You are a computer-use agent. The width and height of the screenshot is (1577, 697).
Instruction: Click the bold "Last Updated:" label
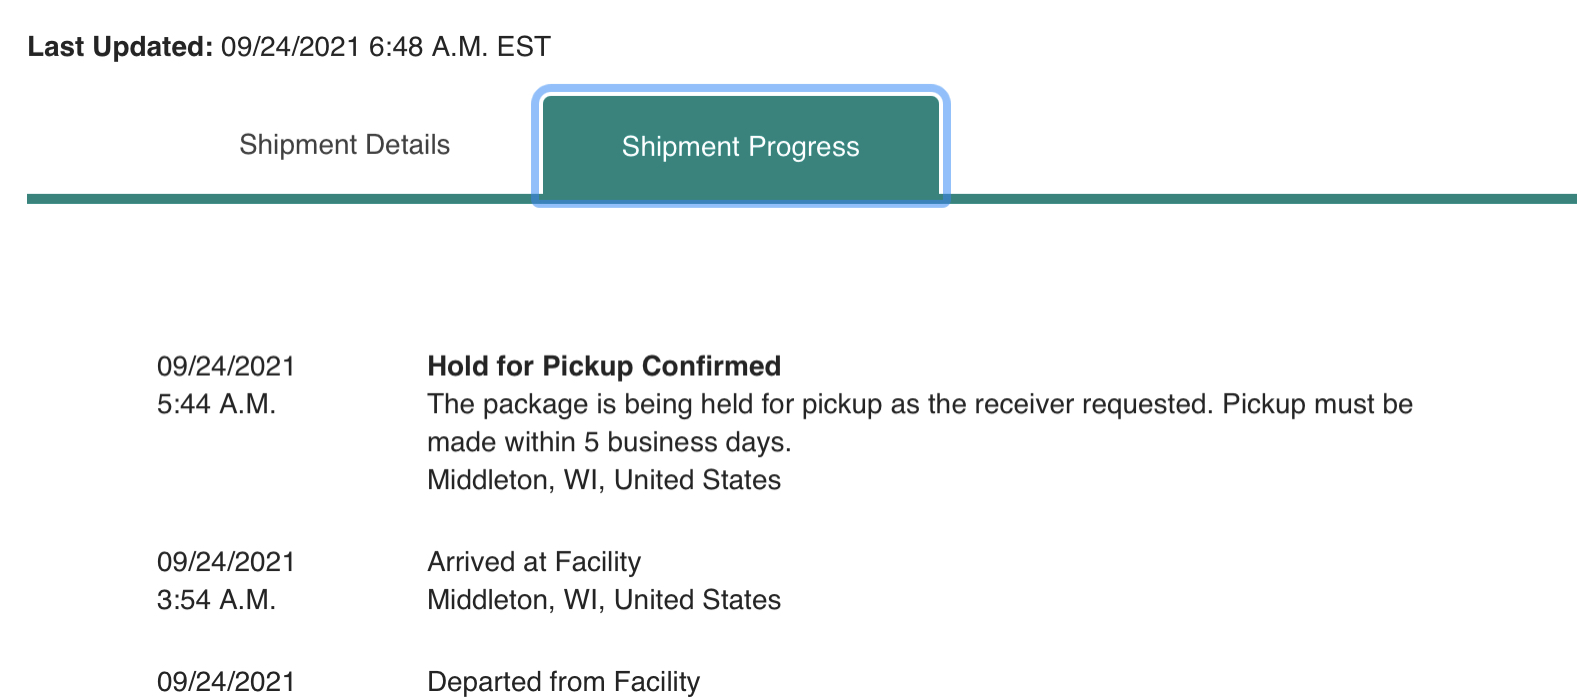click(x=120, y=47)
